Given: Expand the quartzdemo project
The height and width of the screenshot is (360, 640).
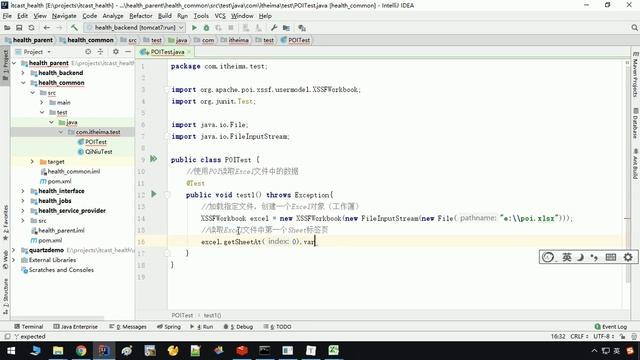Looking at the screenshot, I should coord(13,250).
